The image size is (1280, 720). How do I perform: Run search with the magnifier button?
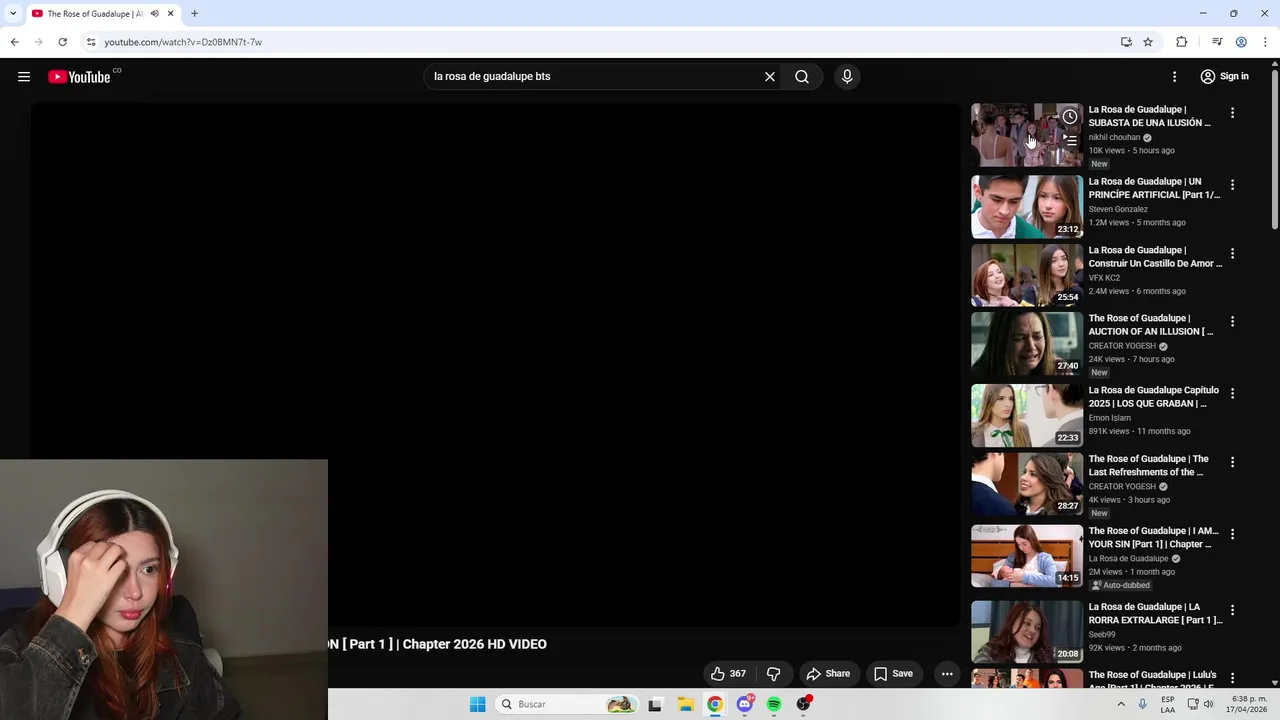[x=802, y=77]
